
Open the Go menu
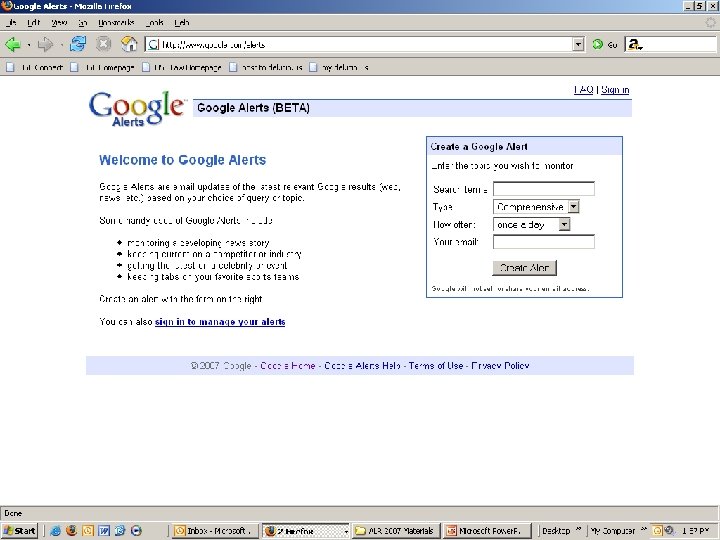[x=83, y=22]
